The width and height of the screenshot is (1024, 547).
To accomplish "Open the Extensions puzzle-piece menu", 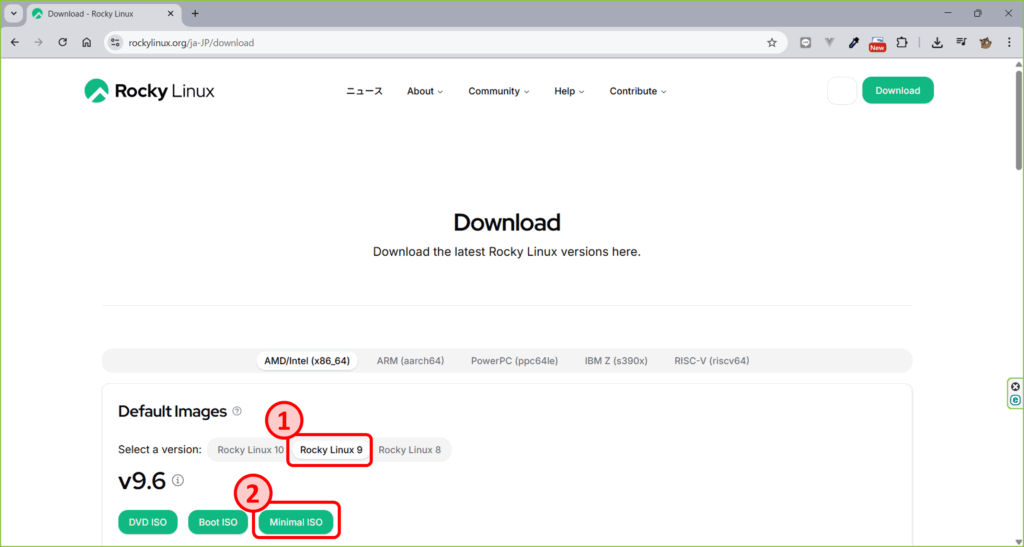I will (902, 42).
